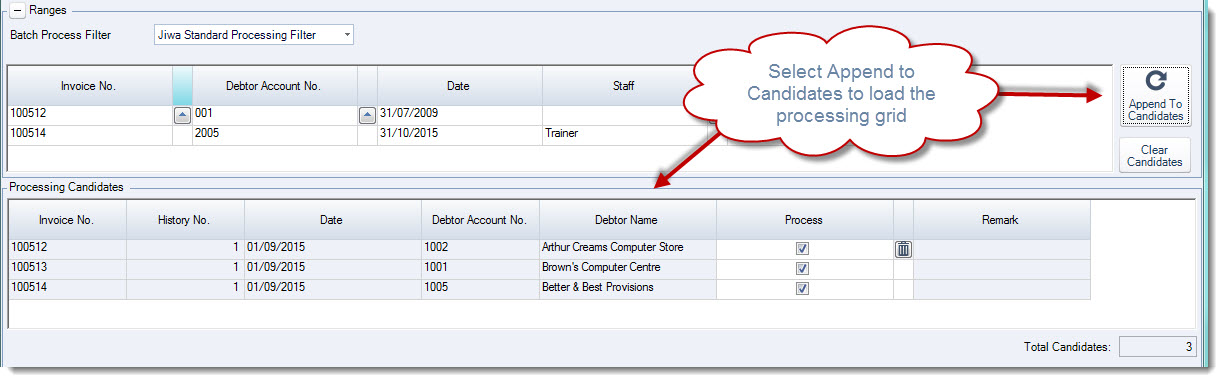The image size is (1223, 382).
Task: Click candidate invoice 100513
Action: pyautogui.click(x=67, y=269)
